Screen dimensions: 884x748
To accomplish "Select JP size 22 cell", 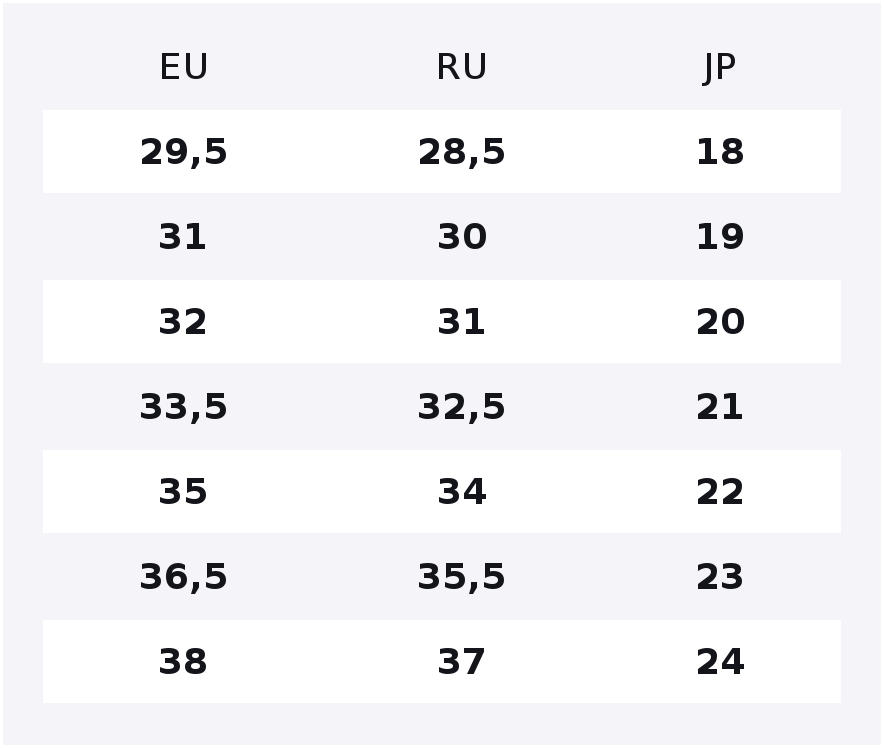I will tap(720, 492).
